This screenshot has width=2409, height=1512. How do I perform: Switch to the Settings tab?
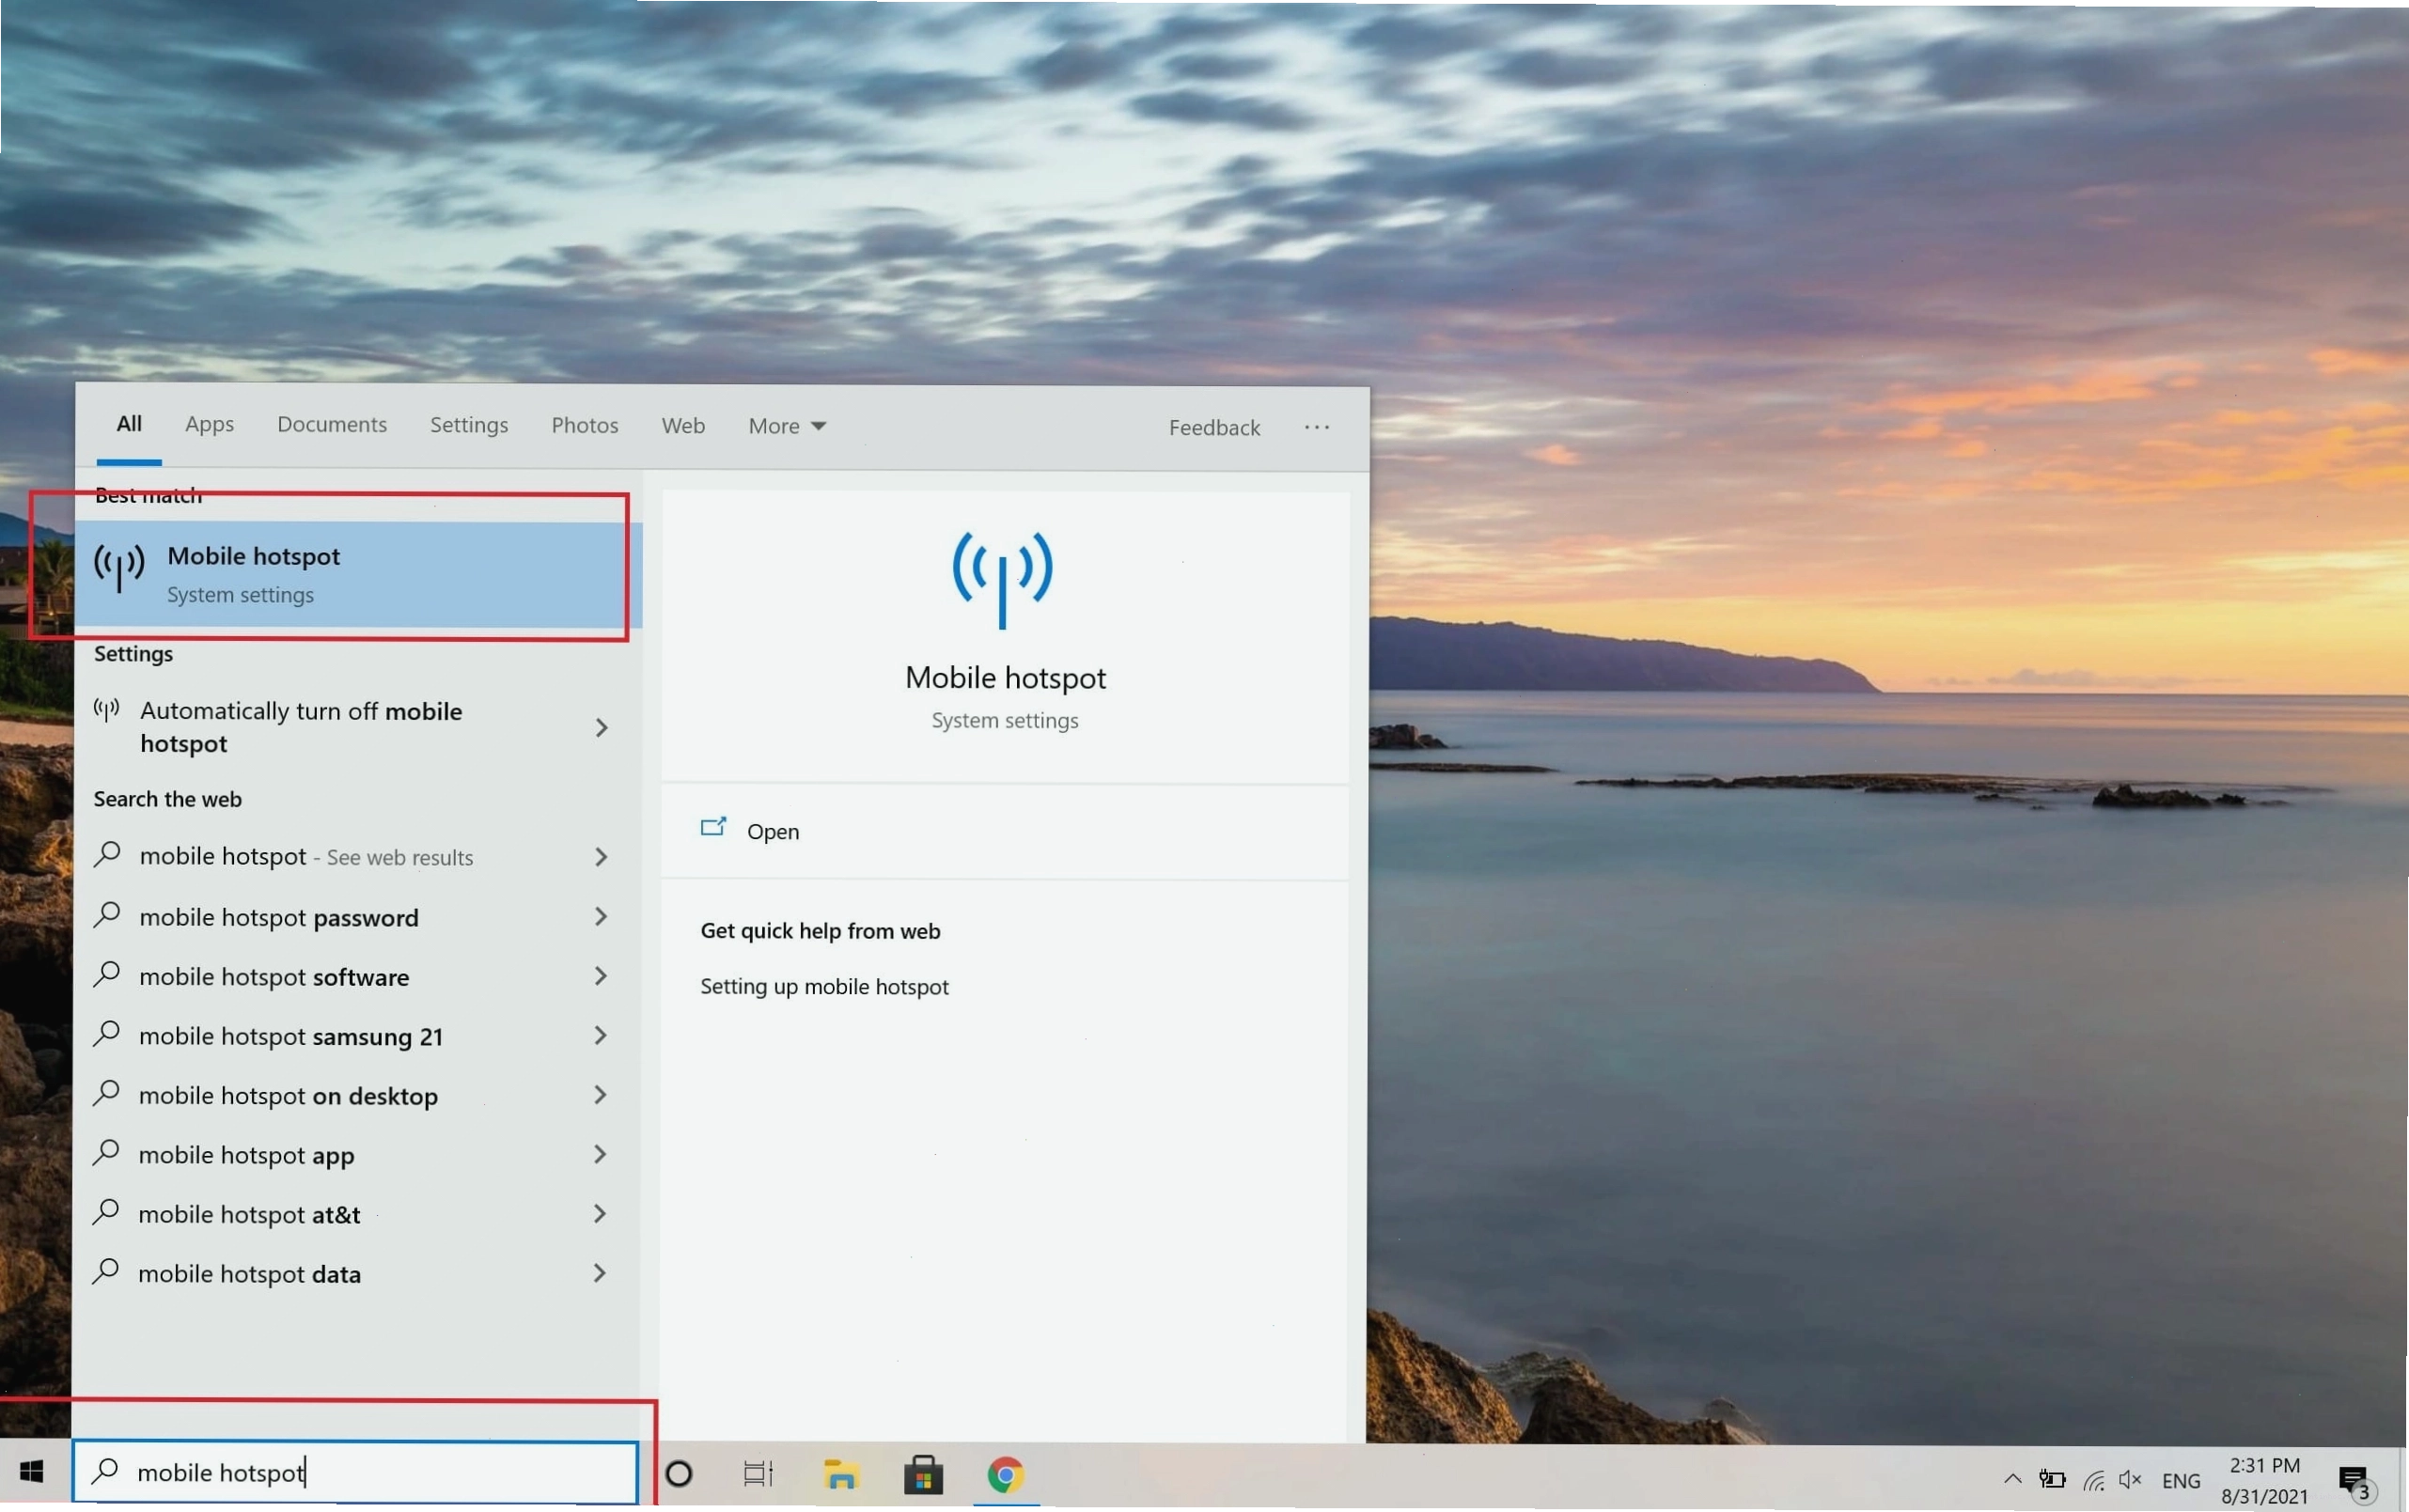coord(469,425)
